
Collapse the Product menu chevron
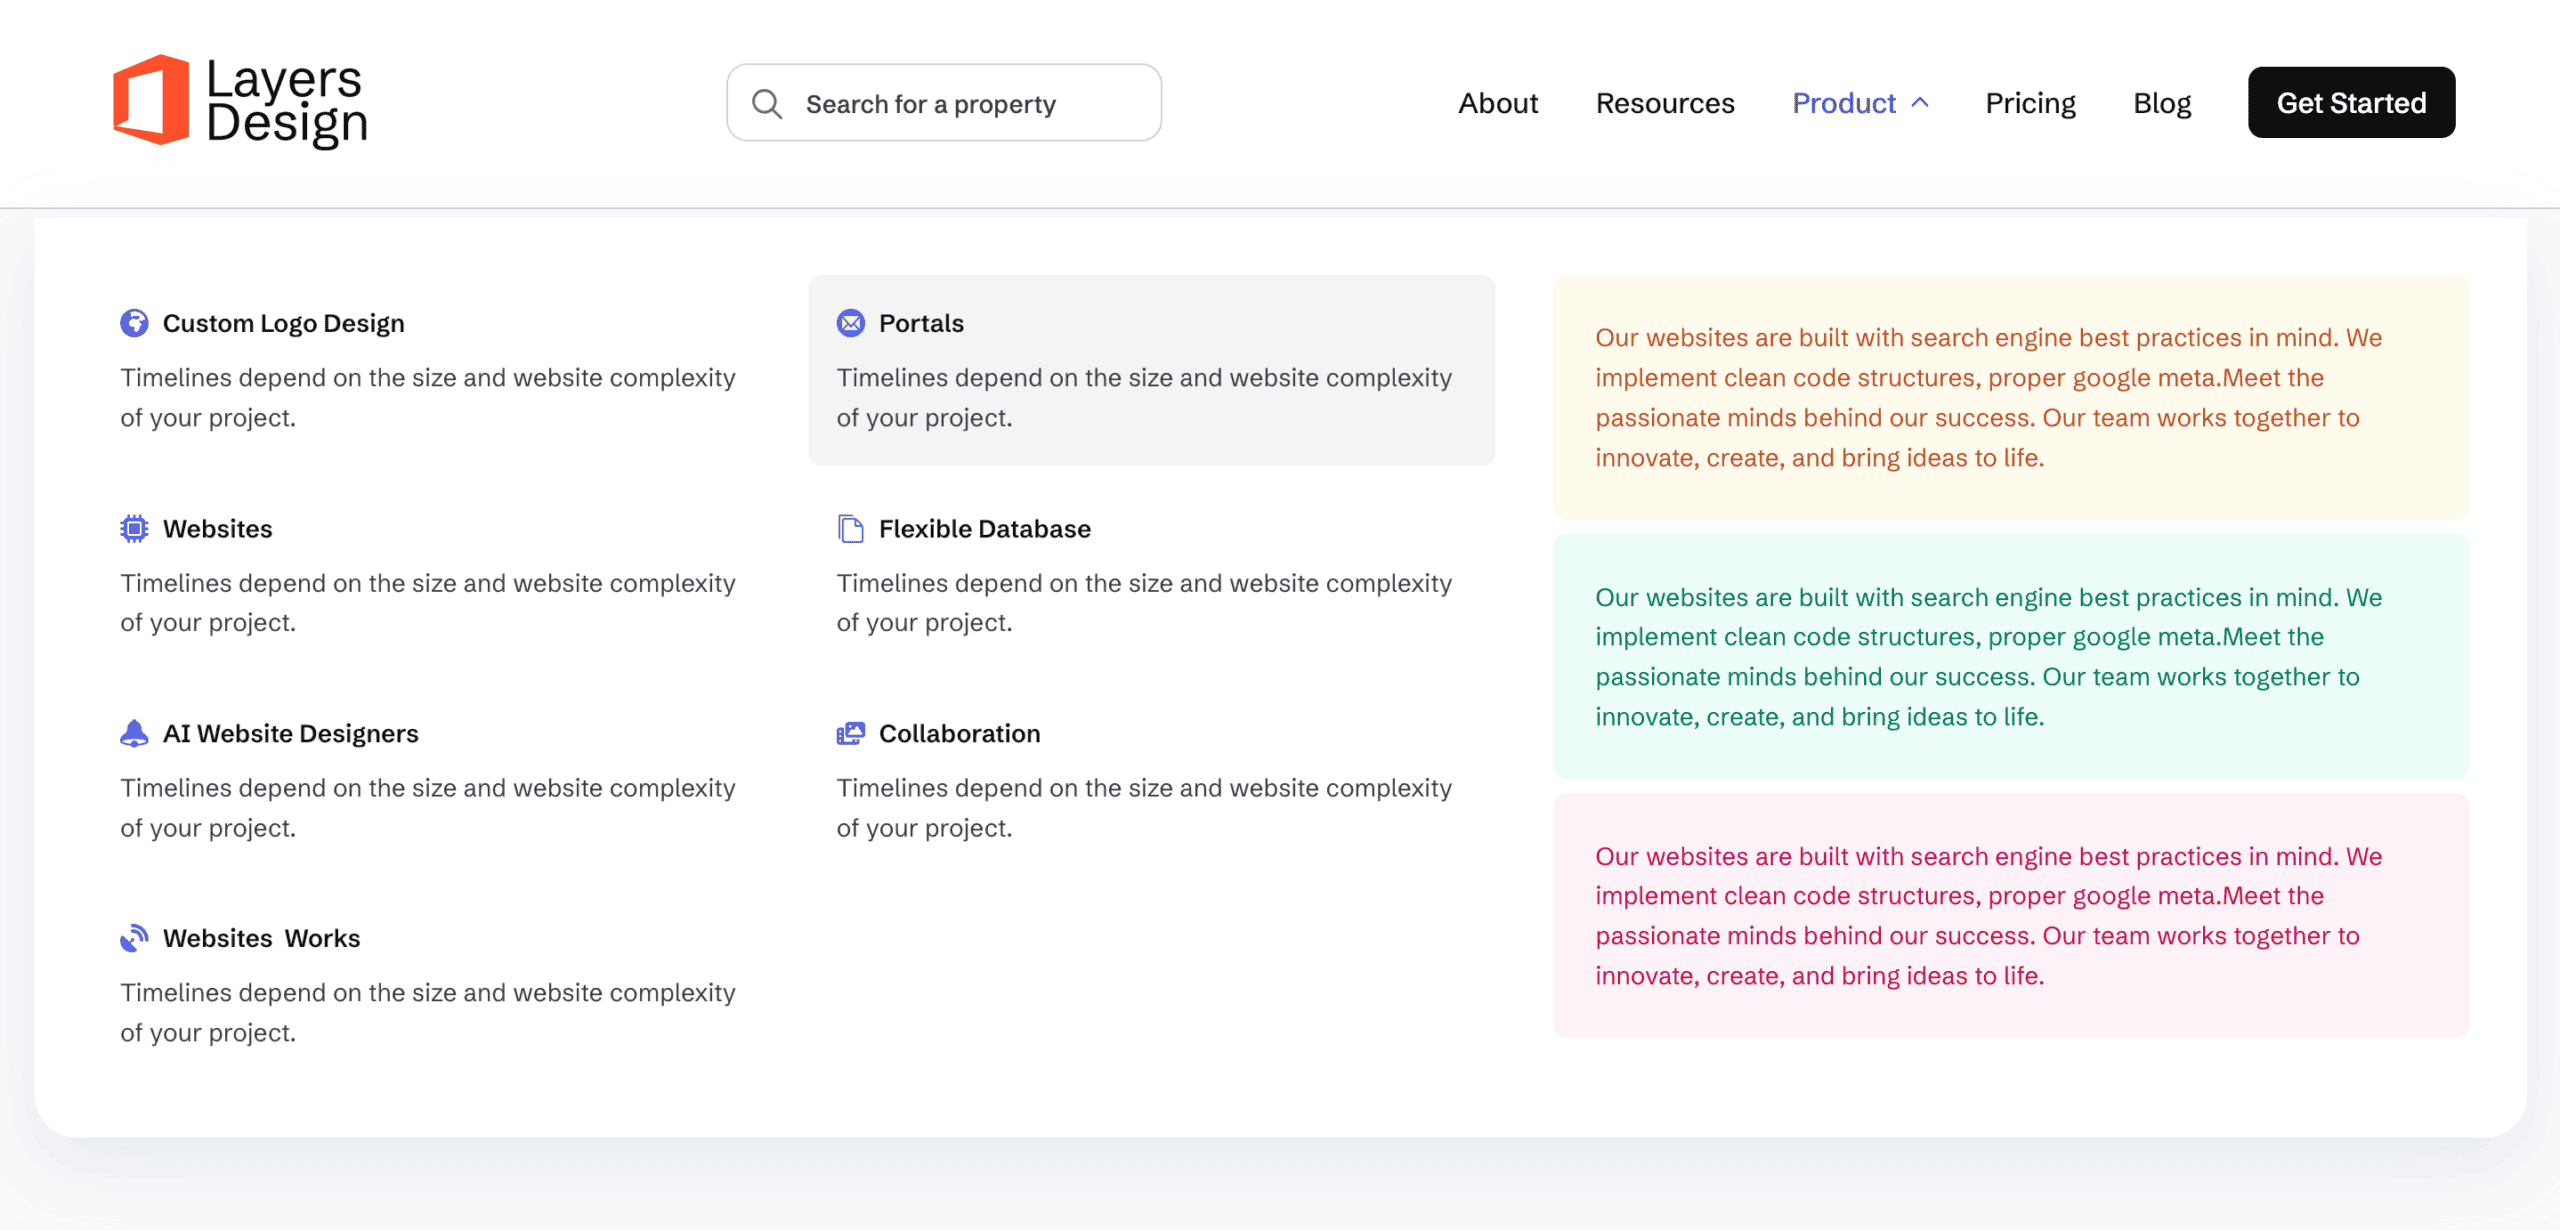tap(1920, 103)
